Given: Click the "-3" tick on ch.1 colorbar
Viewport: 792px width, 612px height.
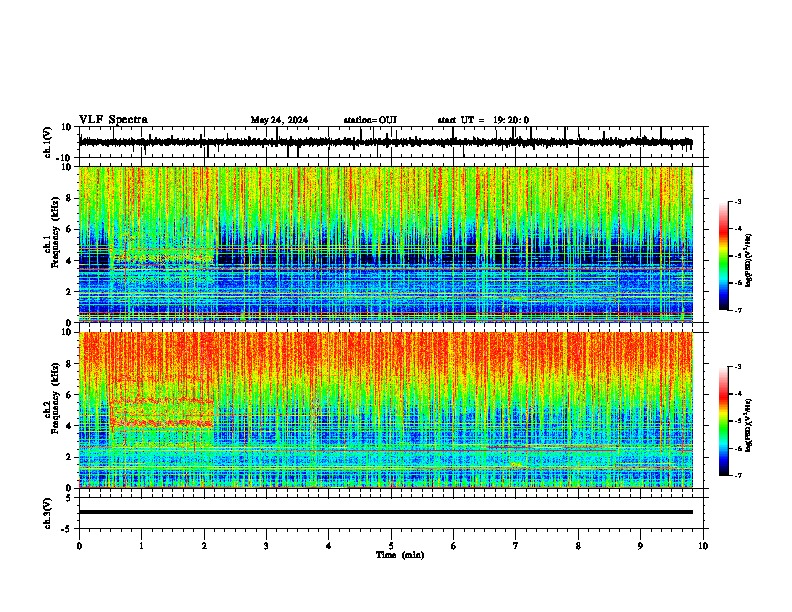Looking at the screenshot, I should [737, 201].
